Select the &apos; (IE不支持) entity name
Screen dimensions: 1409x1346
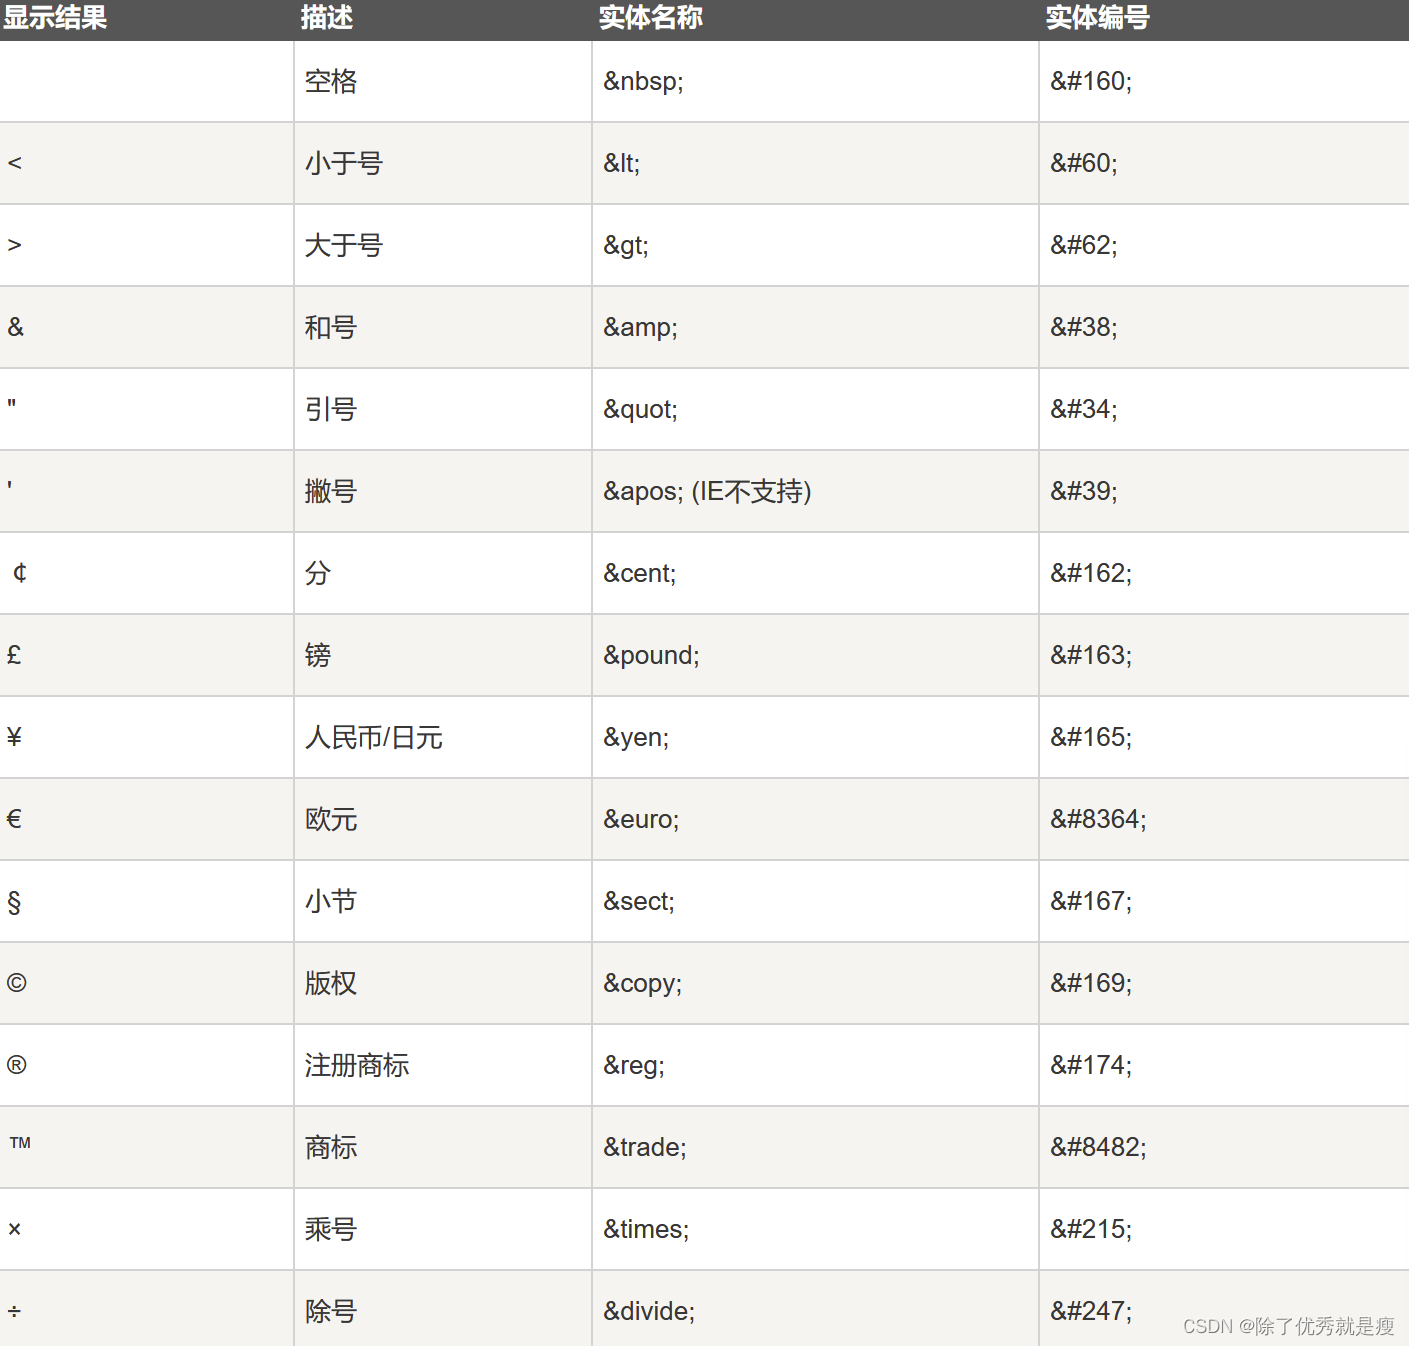(x=707, y=491)
